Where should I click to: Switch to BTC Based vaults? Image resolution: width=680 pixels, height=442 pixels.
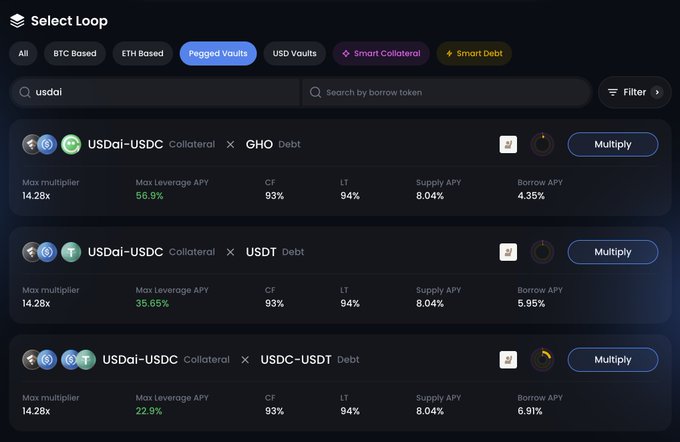click(x=75, y=53)
